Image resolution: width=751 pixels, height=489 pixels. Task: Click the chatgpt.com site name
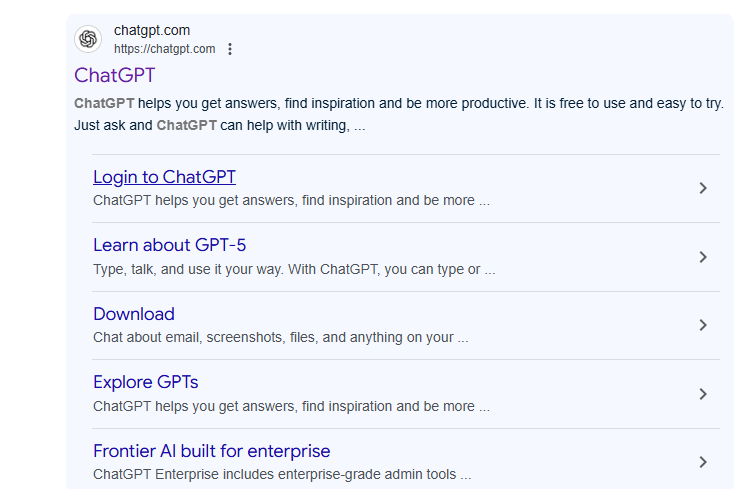tap(152, 30)
